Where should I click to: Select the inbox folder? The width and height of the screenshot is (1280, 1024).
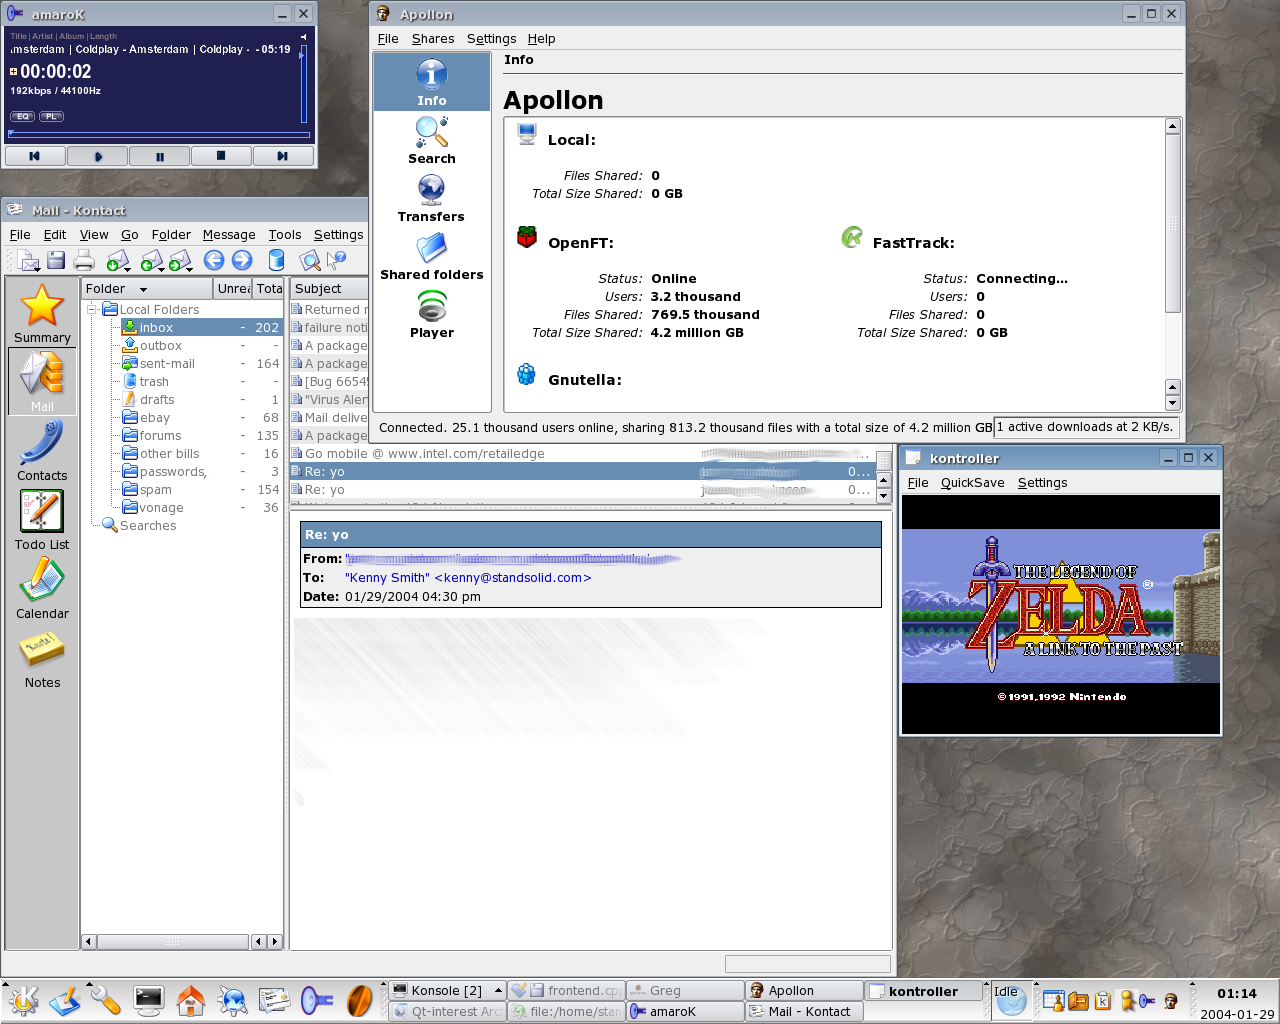click(x=201, y=328)
